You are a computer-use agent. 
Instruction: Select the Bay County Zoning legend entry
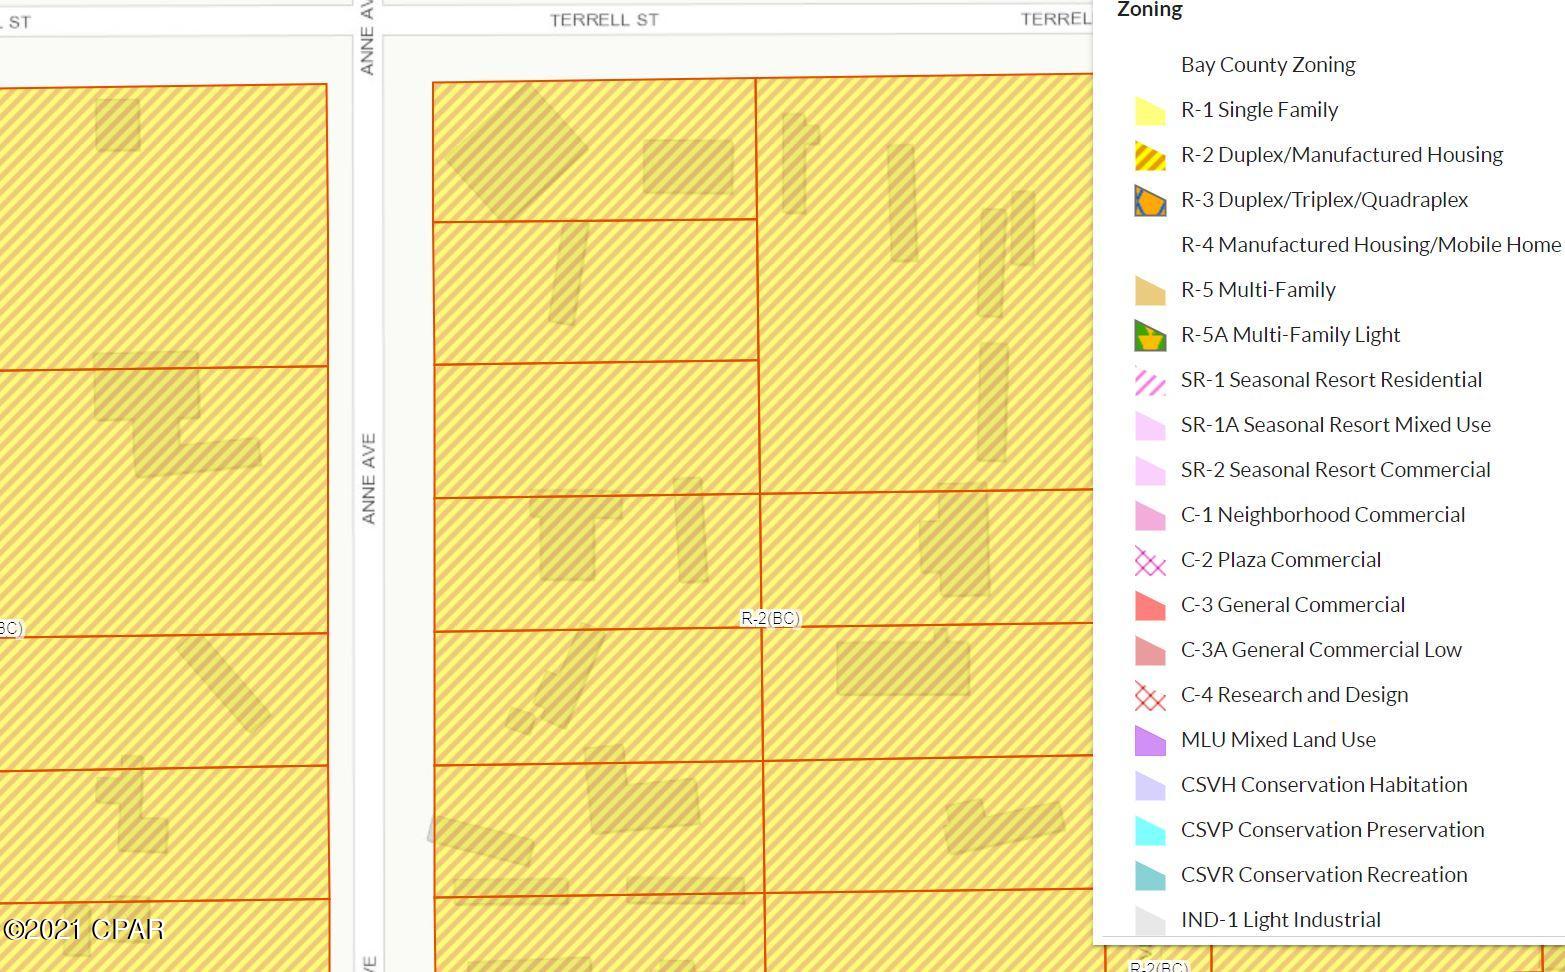tap(1267, 65)
